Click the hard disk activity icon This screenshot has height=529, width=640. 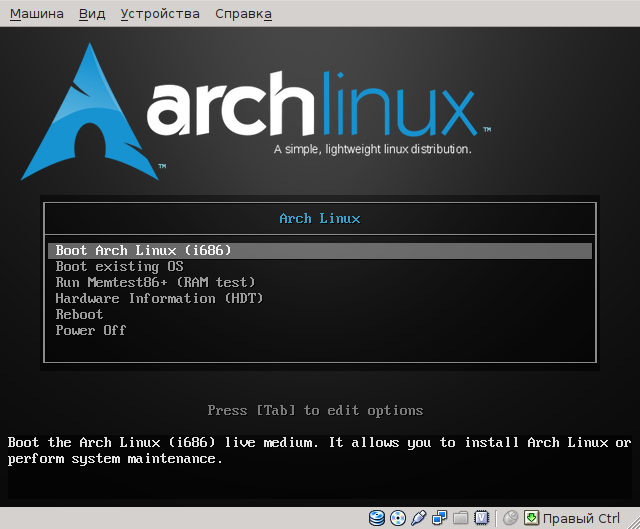pyautogui.click(x=376, y=518)
